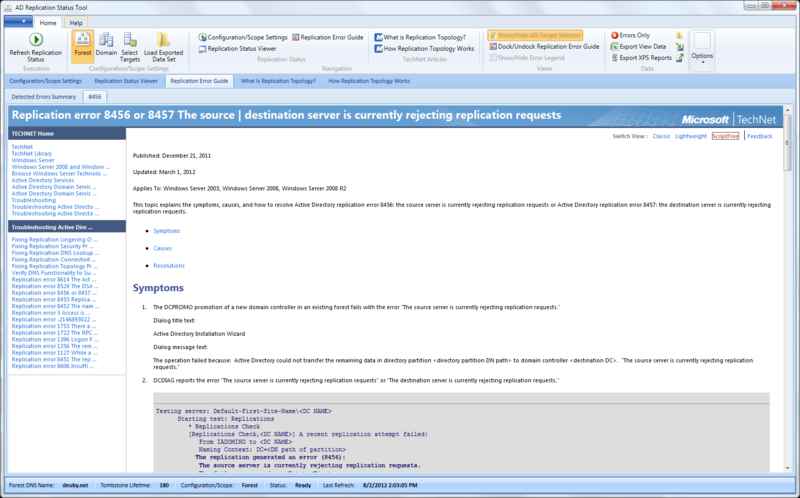Open Replication error 1127 sidebar link

click(54, 353)
